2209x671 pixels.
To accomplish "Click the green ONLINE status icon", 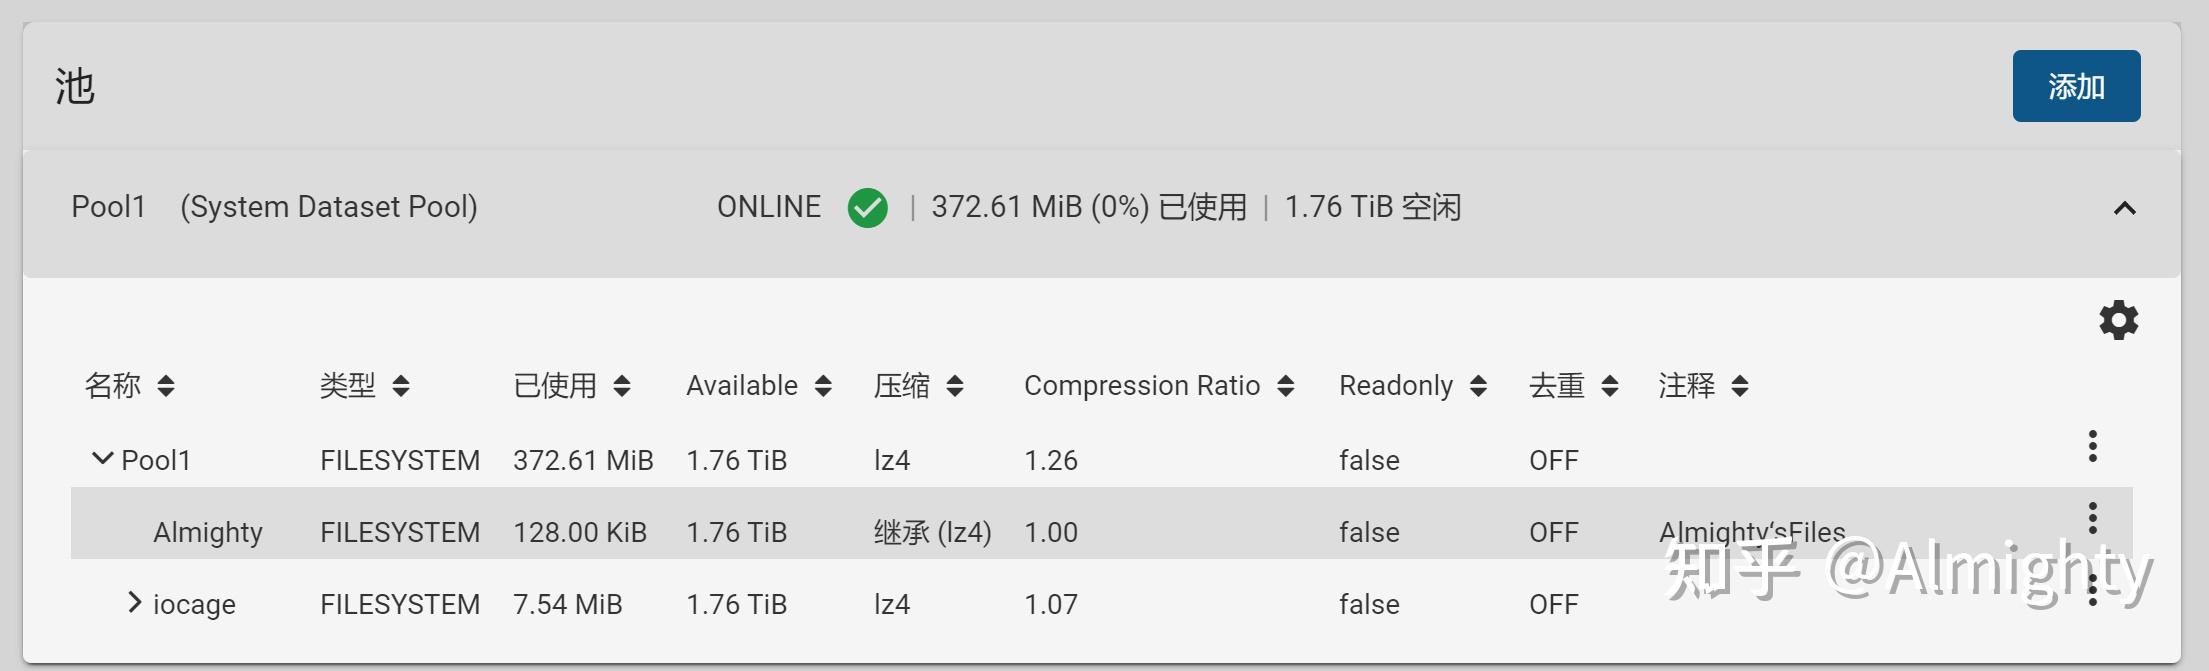I will click(x=866, y=207).
